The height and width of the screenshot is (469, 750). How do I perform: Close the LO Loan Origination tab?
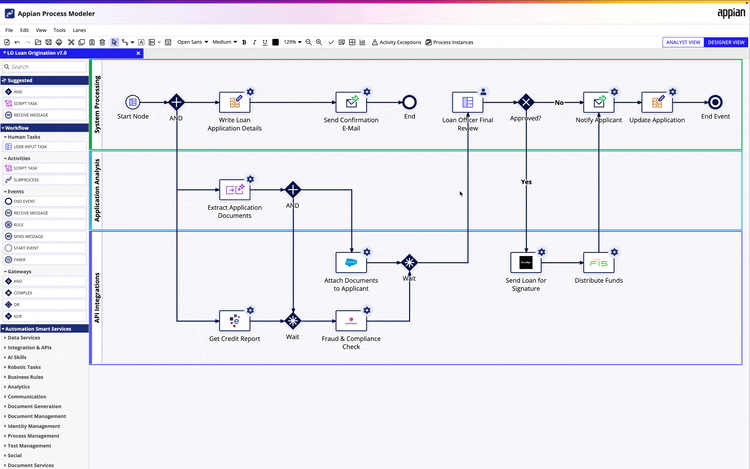tap(138, 53)
